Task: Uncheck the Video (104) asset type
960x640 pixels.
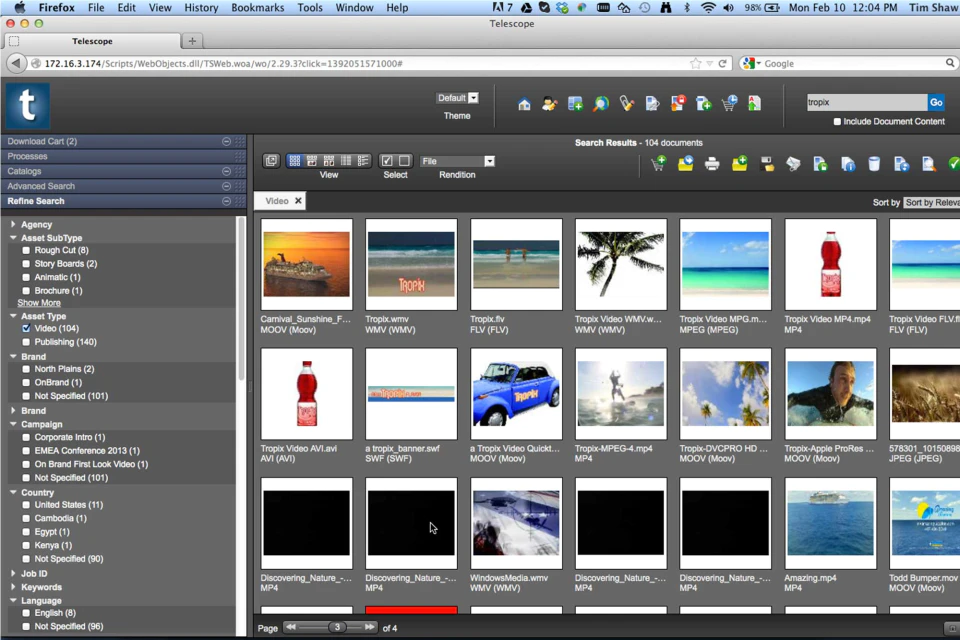Action: point(26,328)
